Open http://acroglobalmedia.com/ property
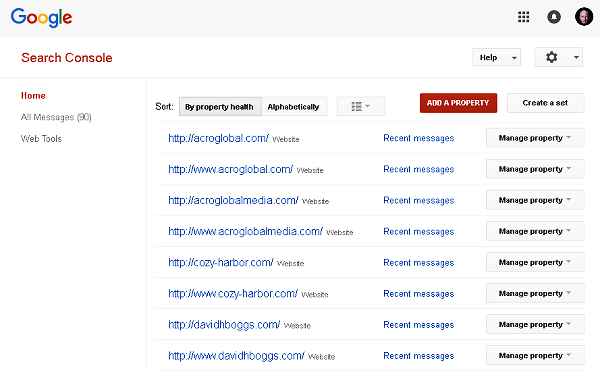This screenshot has height=371, width=600. coord(233,200)
